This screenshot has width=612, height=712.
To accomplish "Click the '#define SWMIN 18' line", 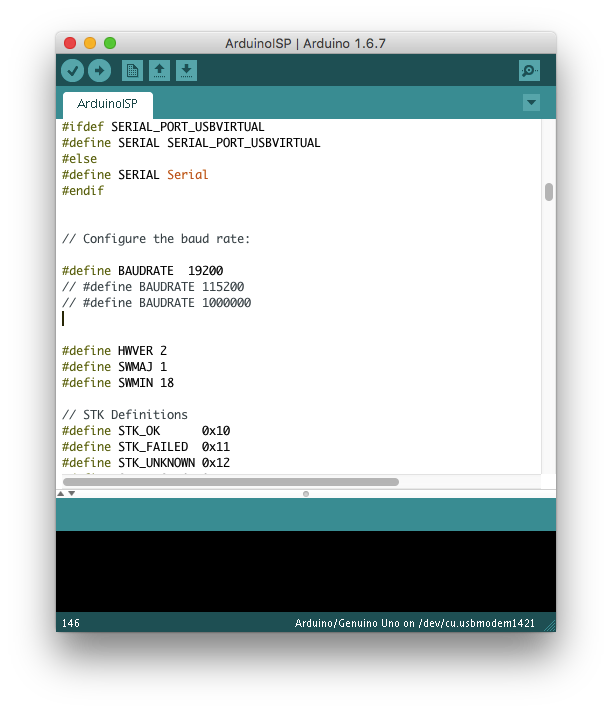I will [x=118, y=383].
